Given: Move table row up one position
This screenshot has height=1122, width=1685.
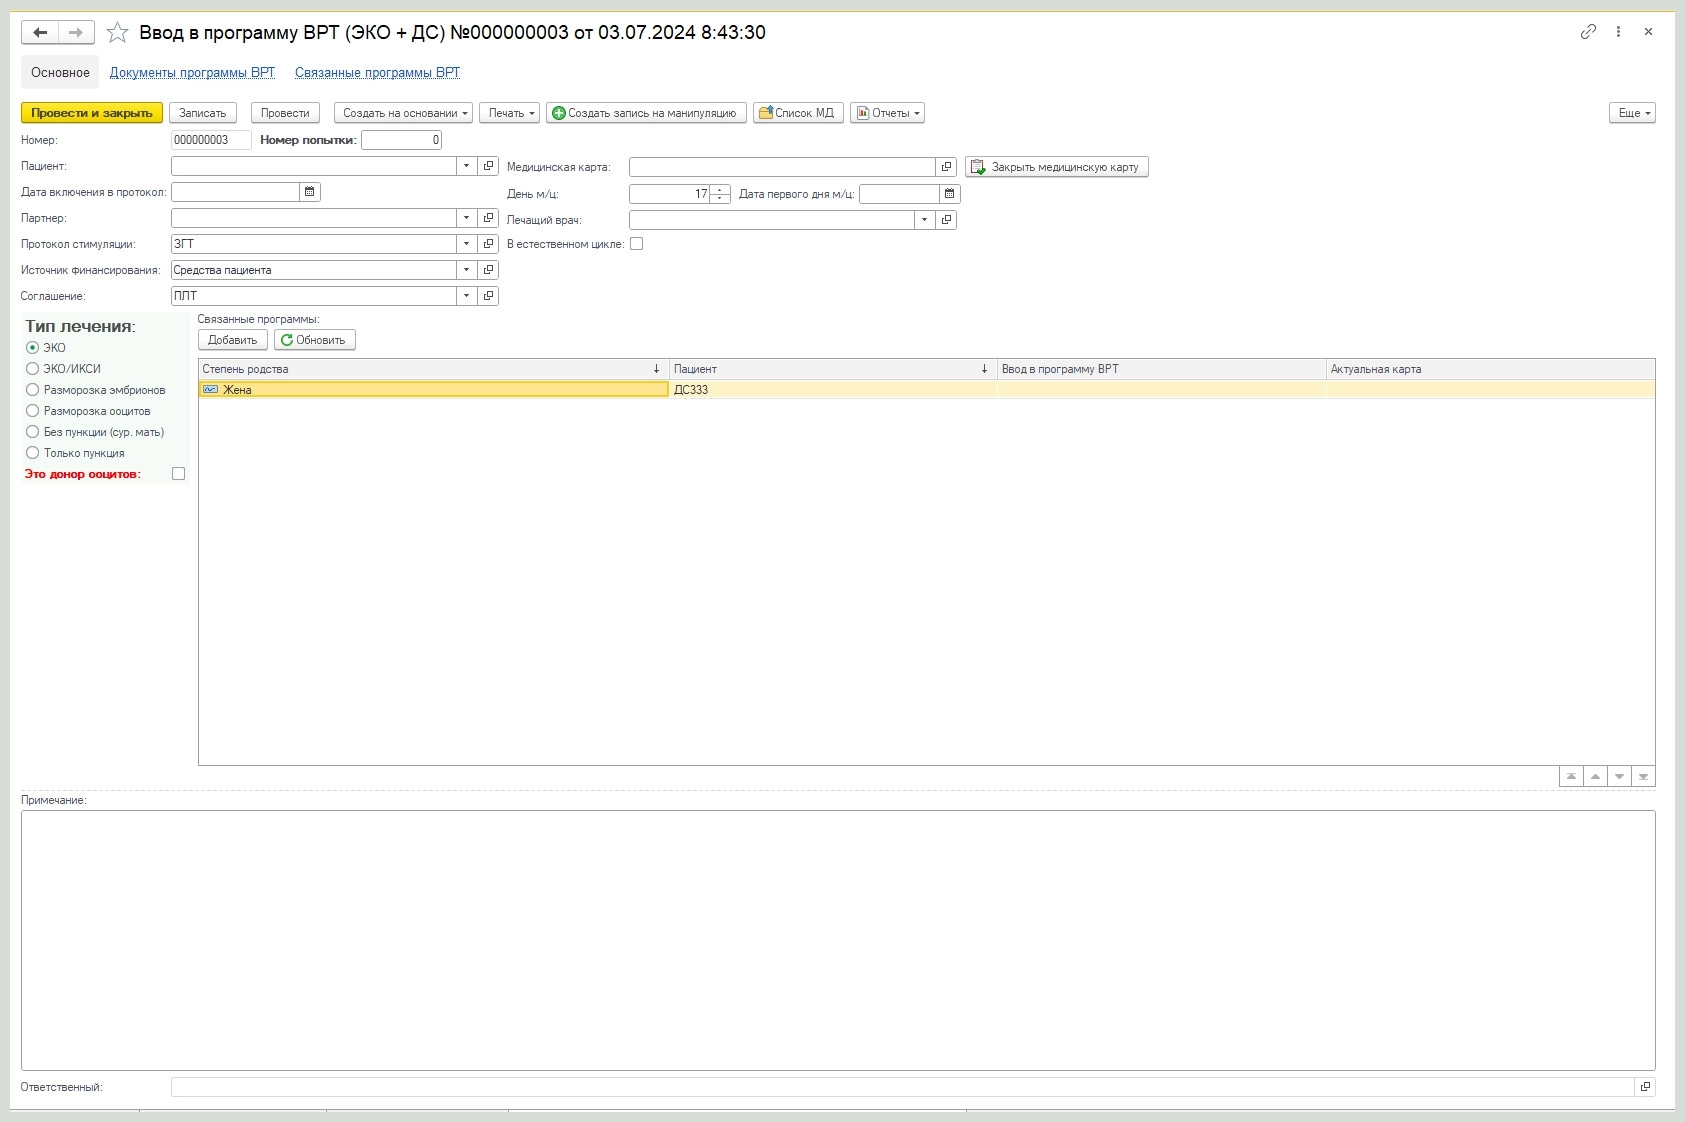Looking at the screenshot, I should [1595, 777].
